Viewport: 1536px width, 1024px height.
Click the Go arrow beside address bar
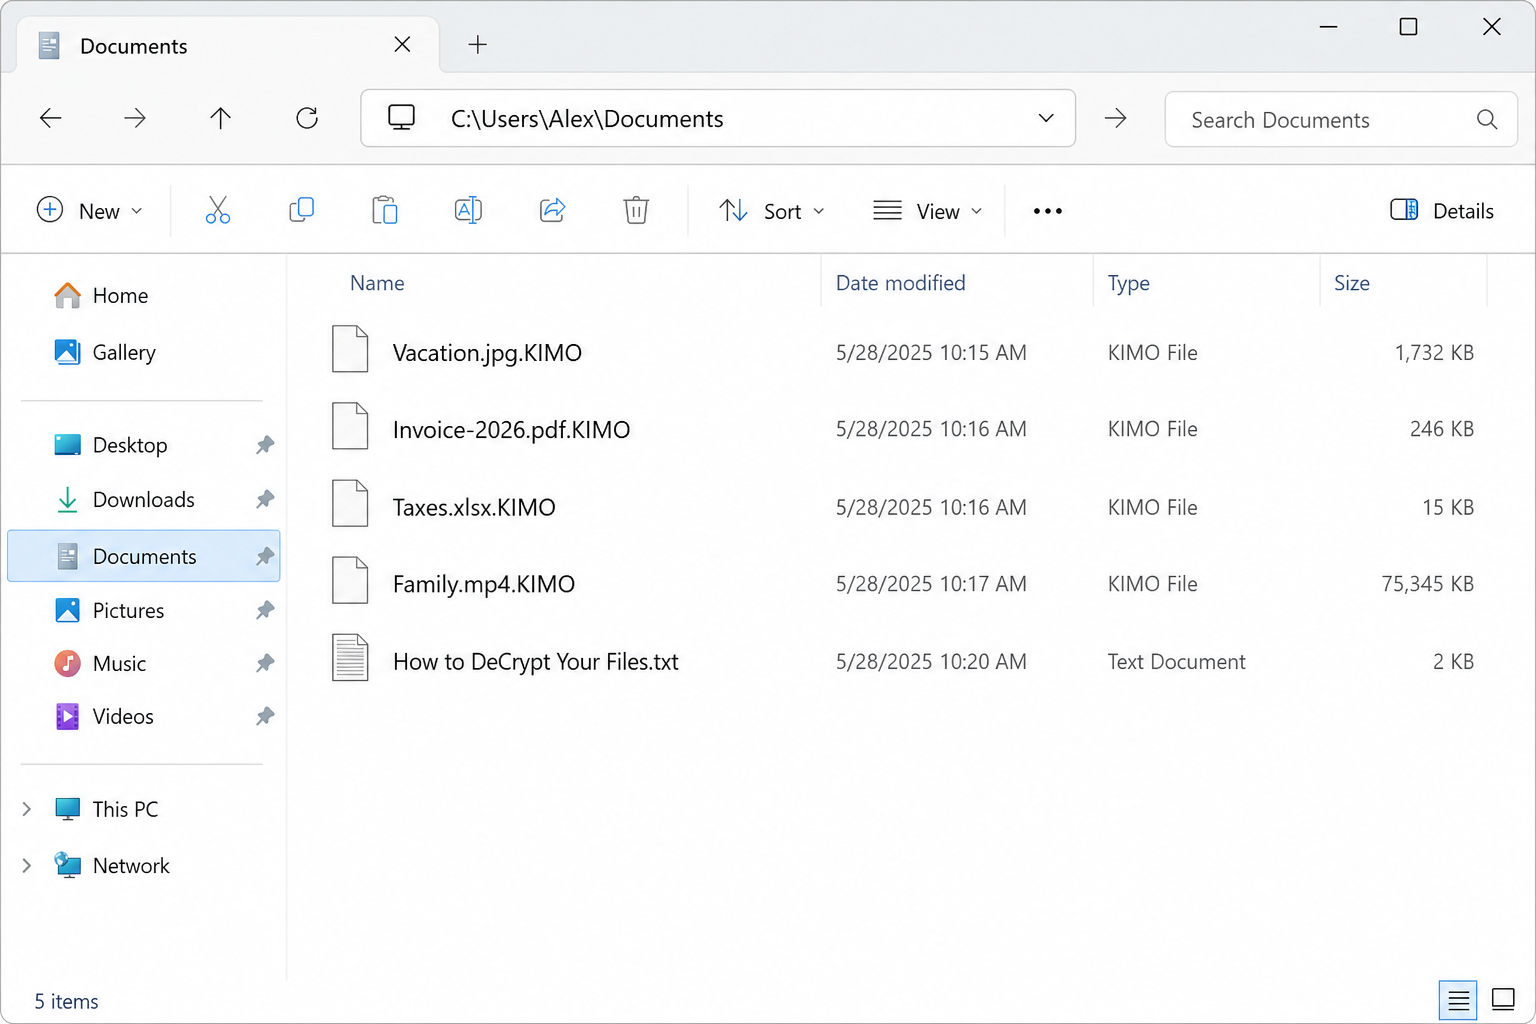(x=1115, y=118)
